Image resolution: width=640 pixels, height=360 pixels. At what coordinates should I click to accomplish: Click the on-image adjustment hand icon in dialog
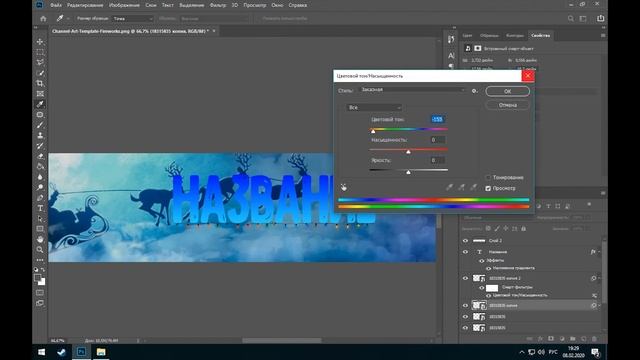coord(344,187)
